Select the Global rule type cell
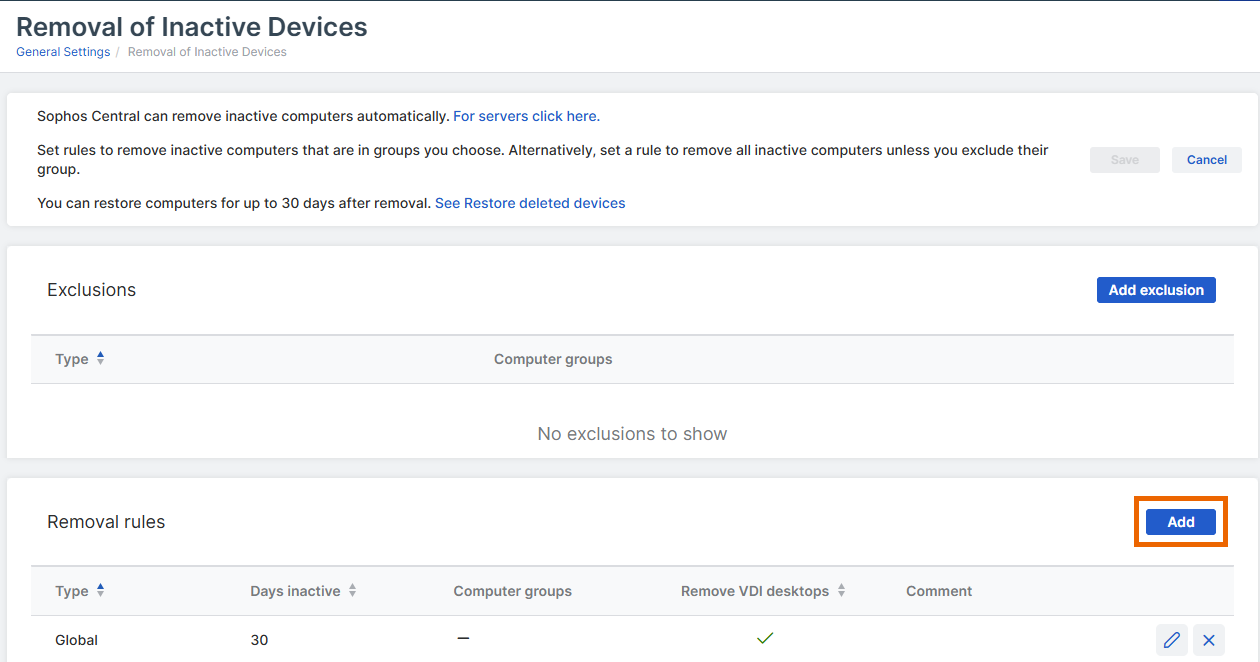 click(x=77, y=640)
